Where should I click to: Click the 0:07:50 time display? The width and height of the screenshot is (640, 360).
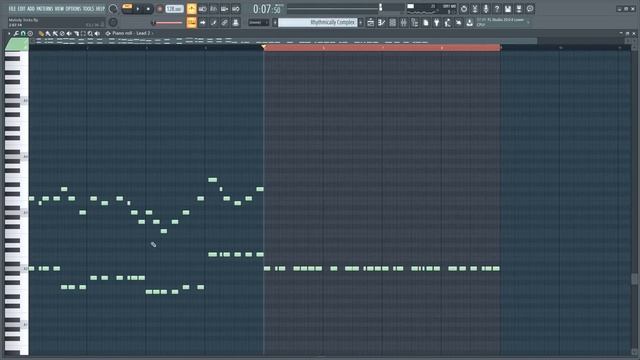click(267, 9)
